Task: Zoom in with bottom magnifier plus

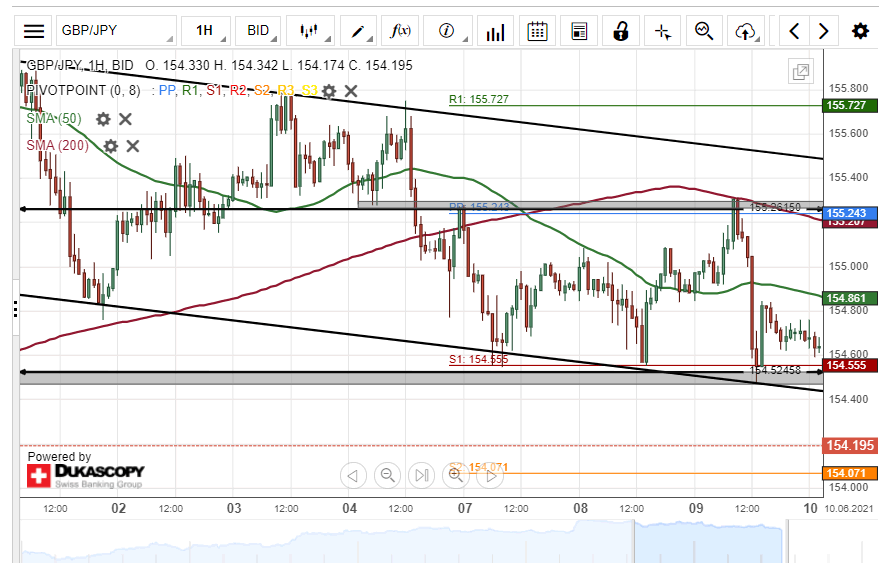Action: (456, 476)
